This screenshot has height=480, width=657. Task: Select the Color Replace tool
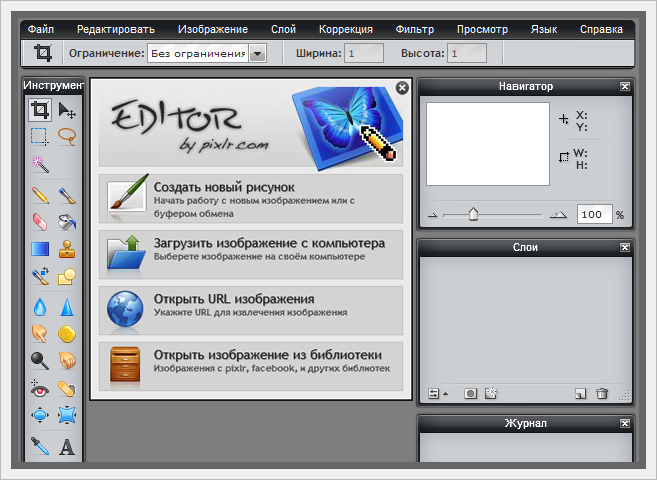40,276
